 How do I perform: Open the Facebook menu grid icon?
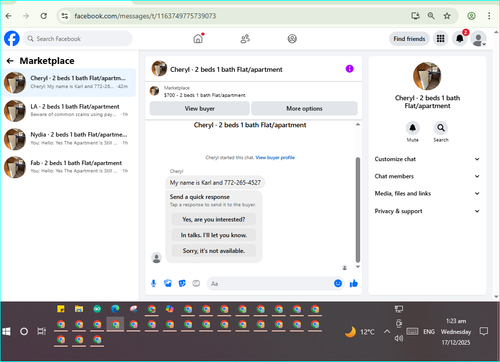pos(441,39)
